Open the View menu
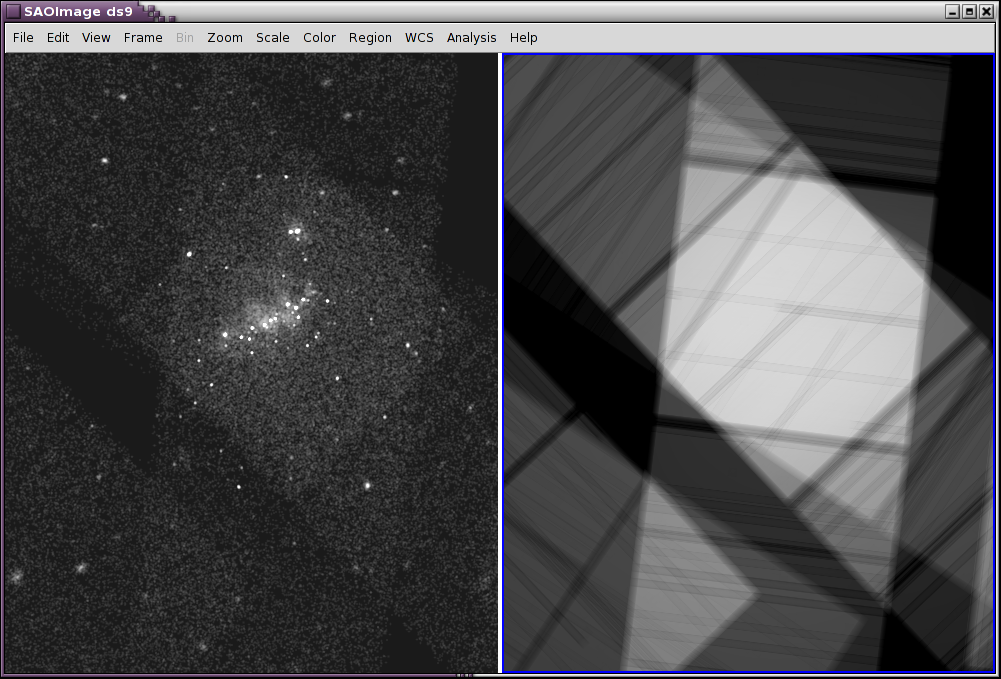The width and height of the screenshot is (1001, 679). (x=96, y=37)
